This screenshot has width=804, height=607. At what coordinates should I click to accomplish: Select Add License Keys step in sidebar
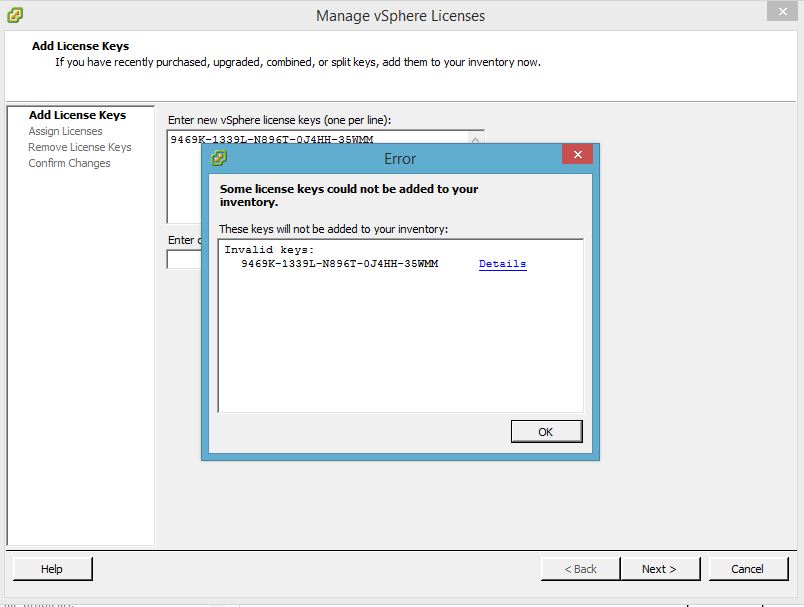pyautogui.click(x=77, y=115)
